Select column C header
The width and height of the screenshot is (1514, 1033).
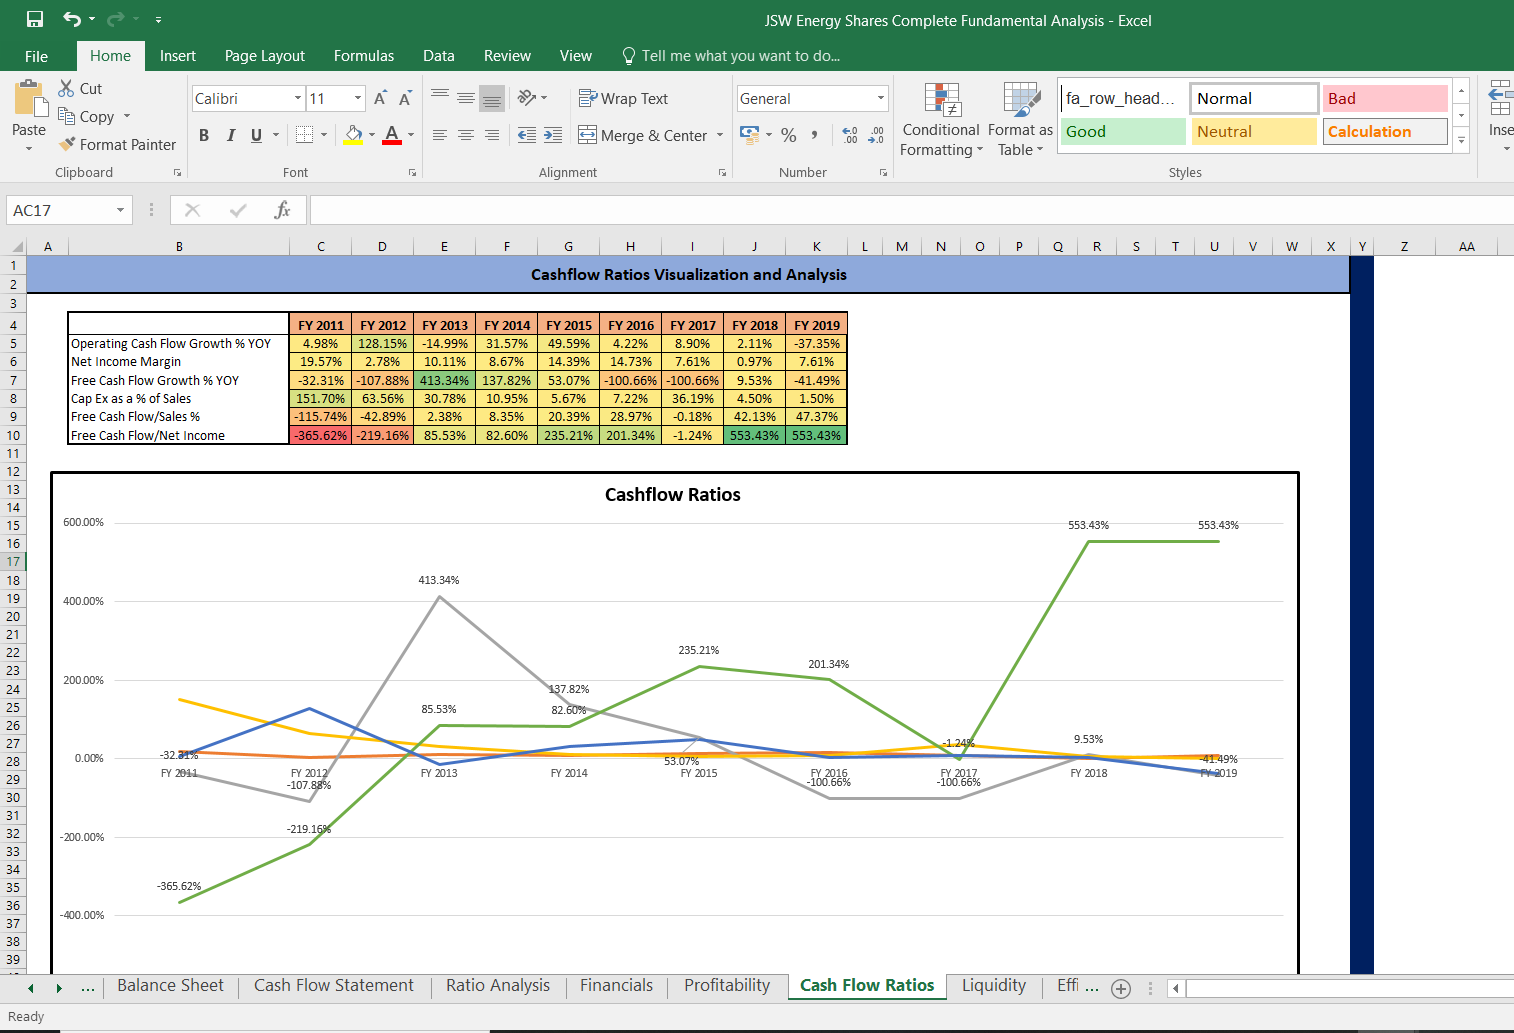[320, 246]
